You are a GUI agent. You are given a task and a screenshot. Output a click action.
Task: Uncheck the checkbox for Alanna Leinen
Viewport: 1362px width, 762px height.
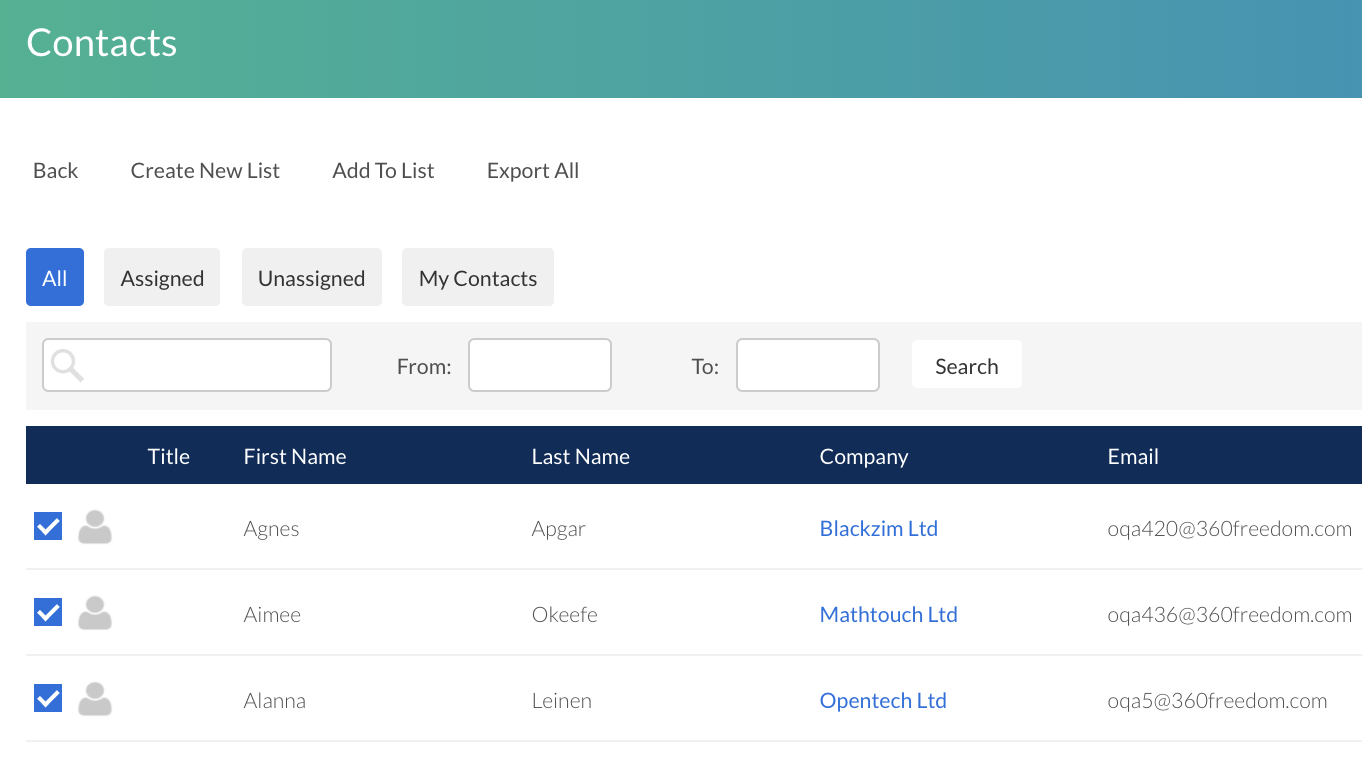[x=48, y=698]
